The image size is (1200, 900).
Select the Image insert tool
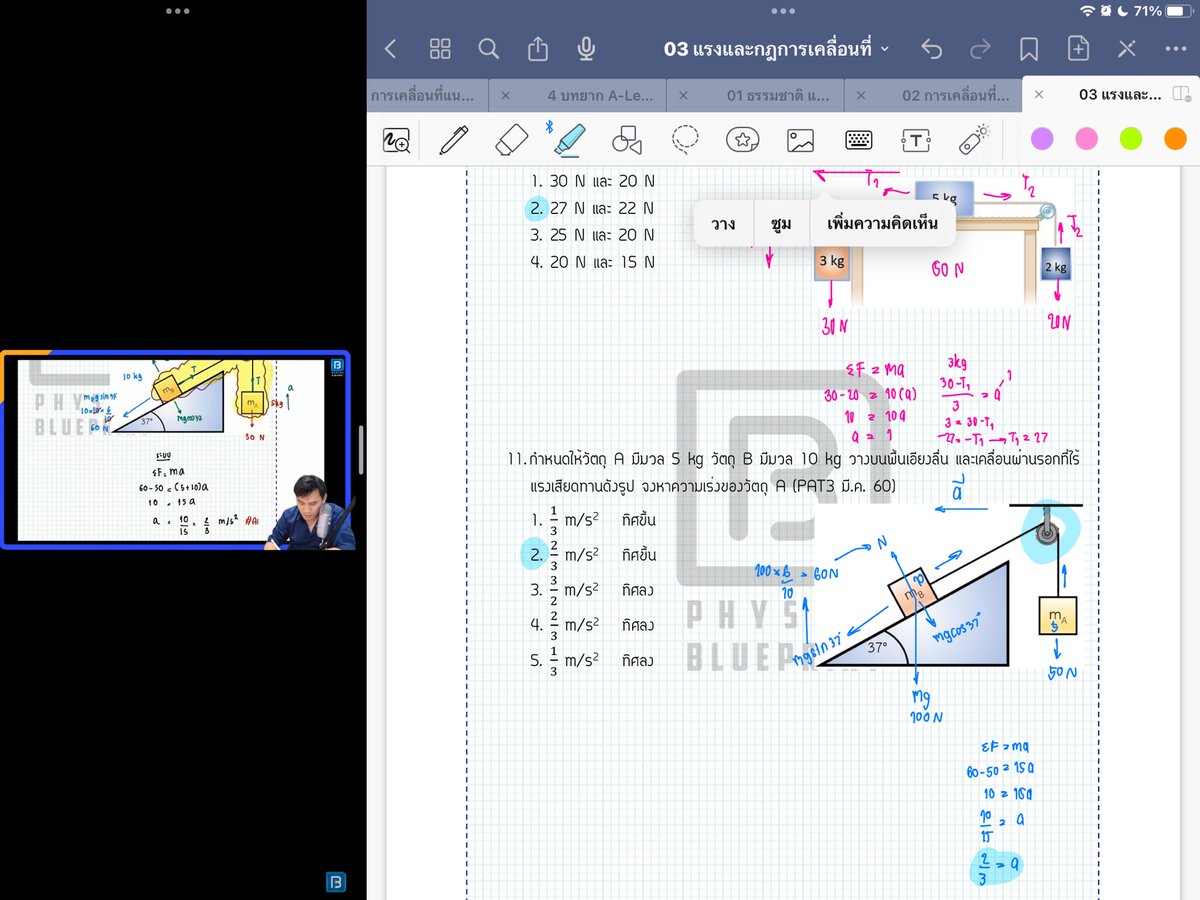pyautogui.click(x=800, y=141)
